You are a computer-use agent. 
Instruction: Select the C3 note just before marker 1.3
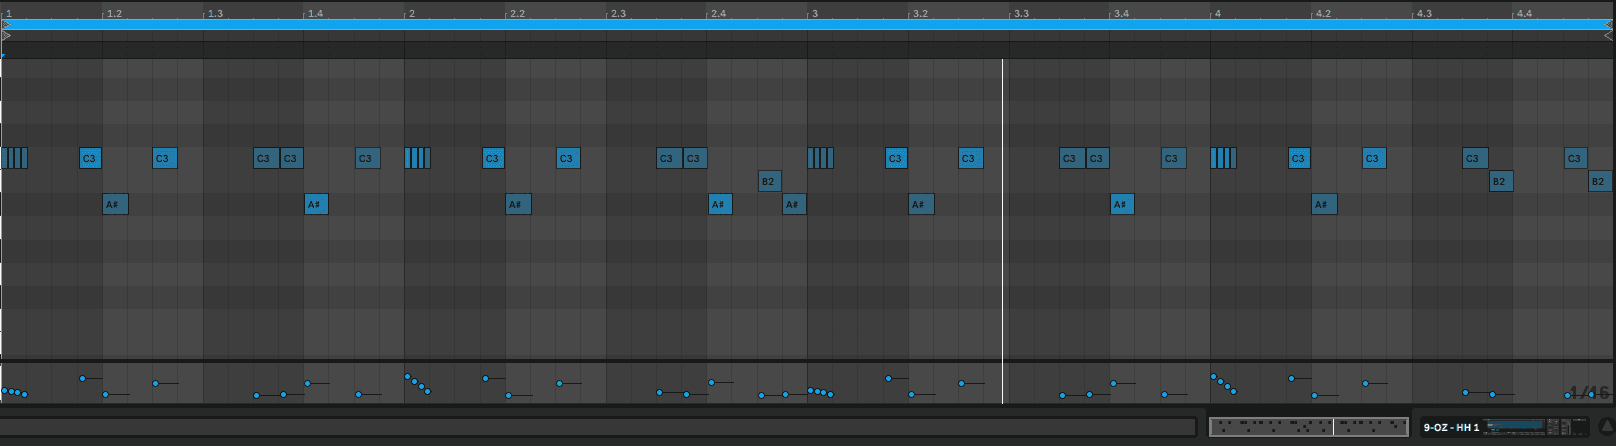click(x=165, y=158)
